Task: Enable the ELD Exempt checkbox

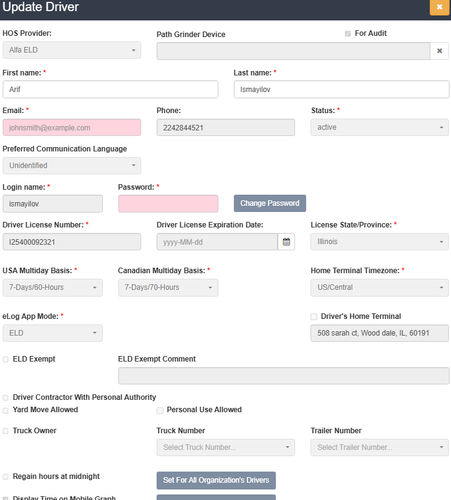Action: pyautogui.click(x=5, y=359)
